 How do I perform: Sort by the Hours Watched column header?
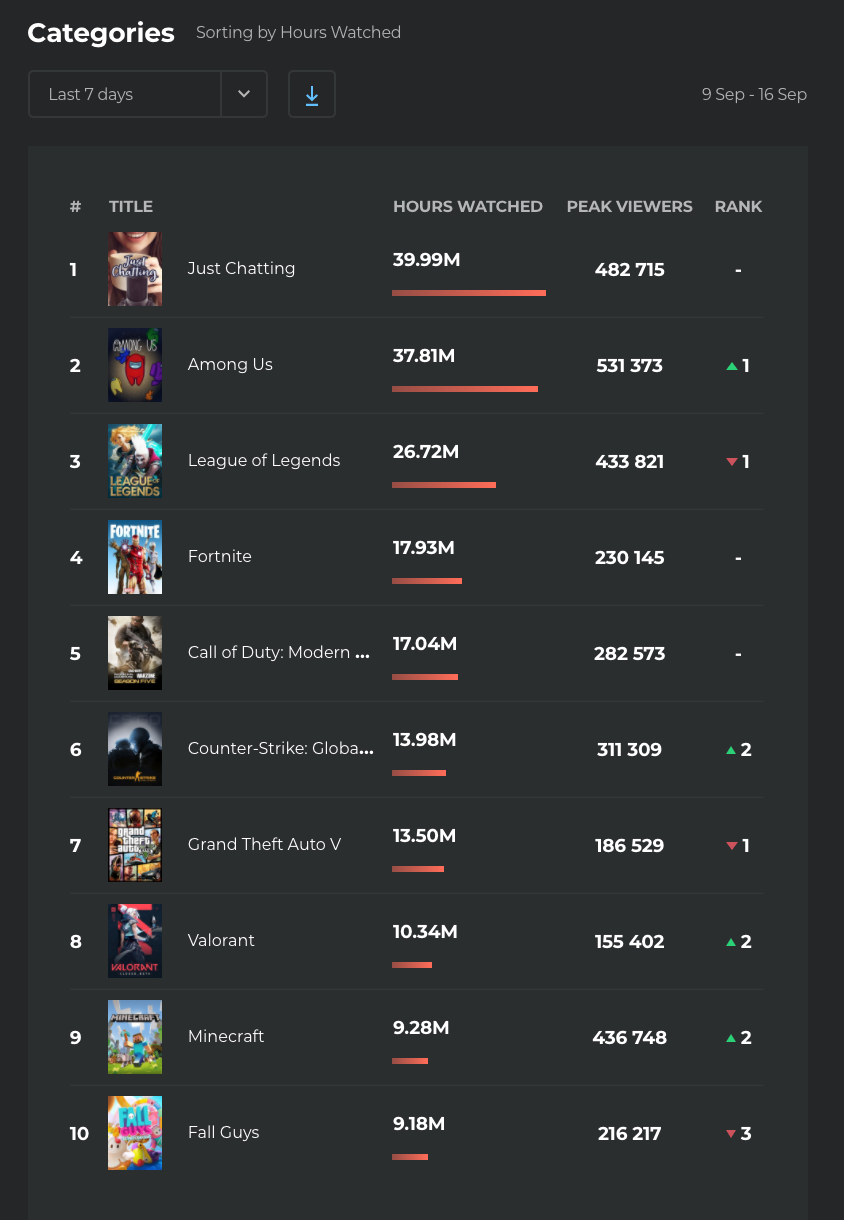[x=467, y=207]
